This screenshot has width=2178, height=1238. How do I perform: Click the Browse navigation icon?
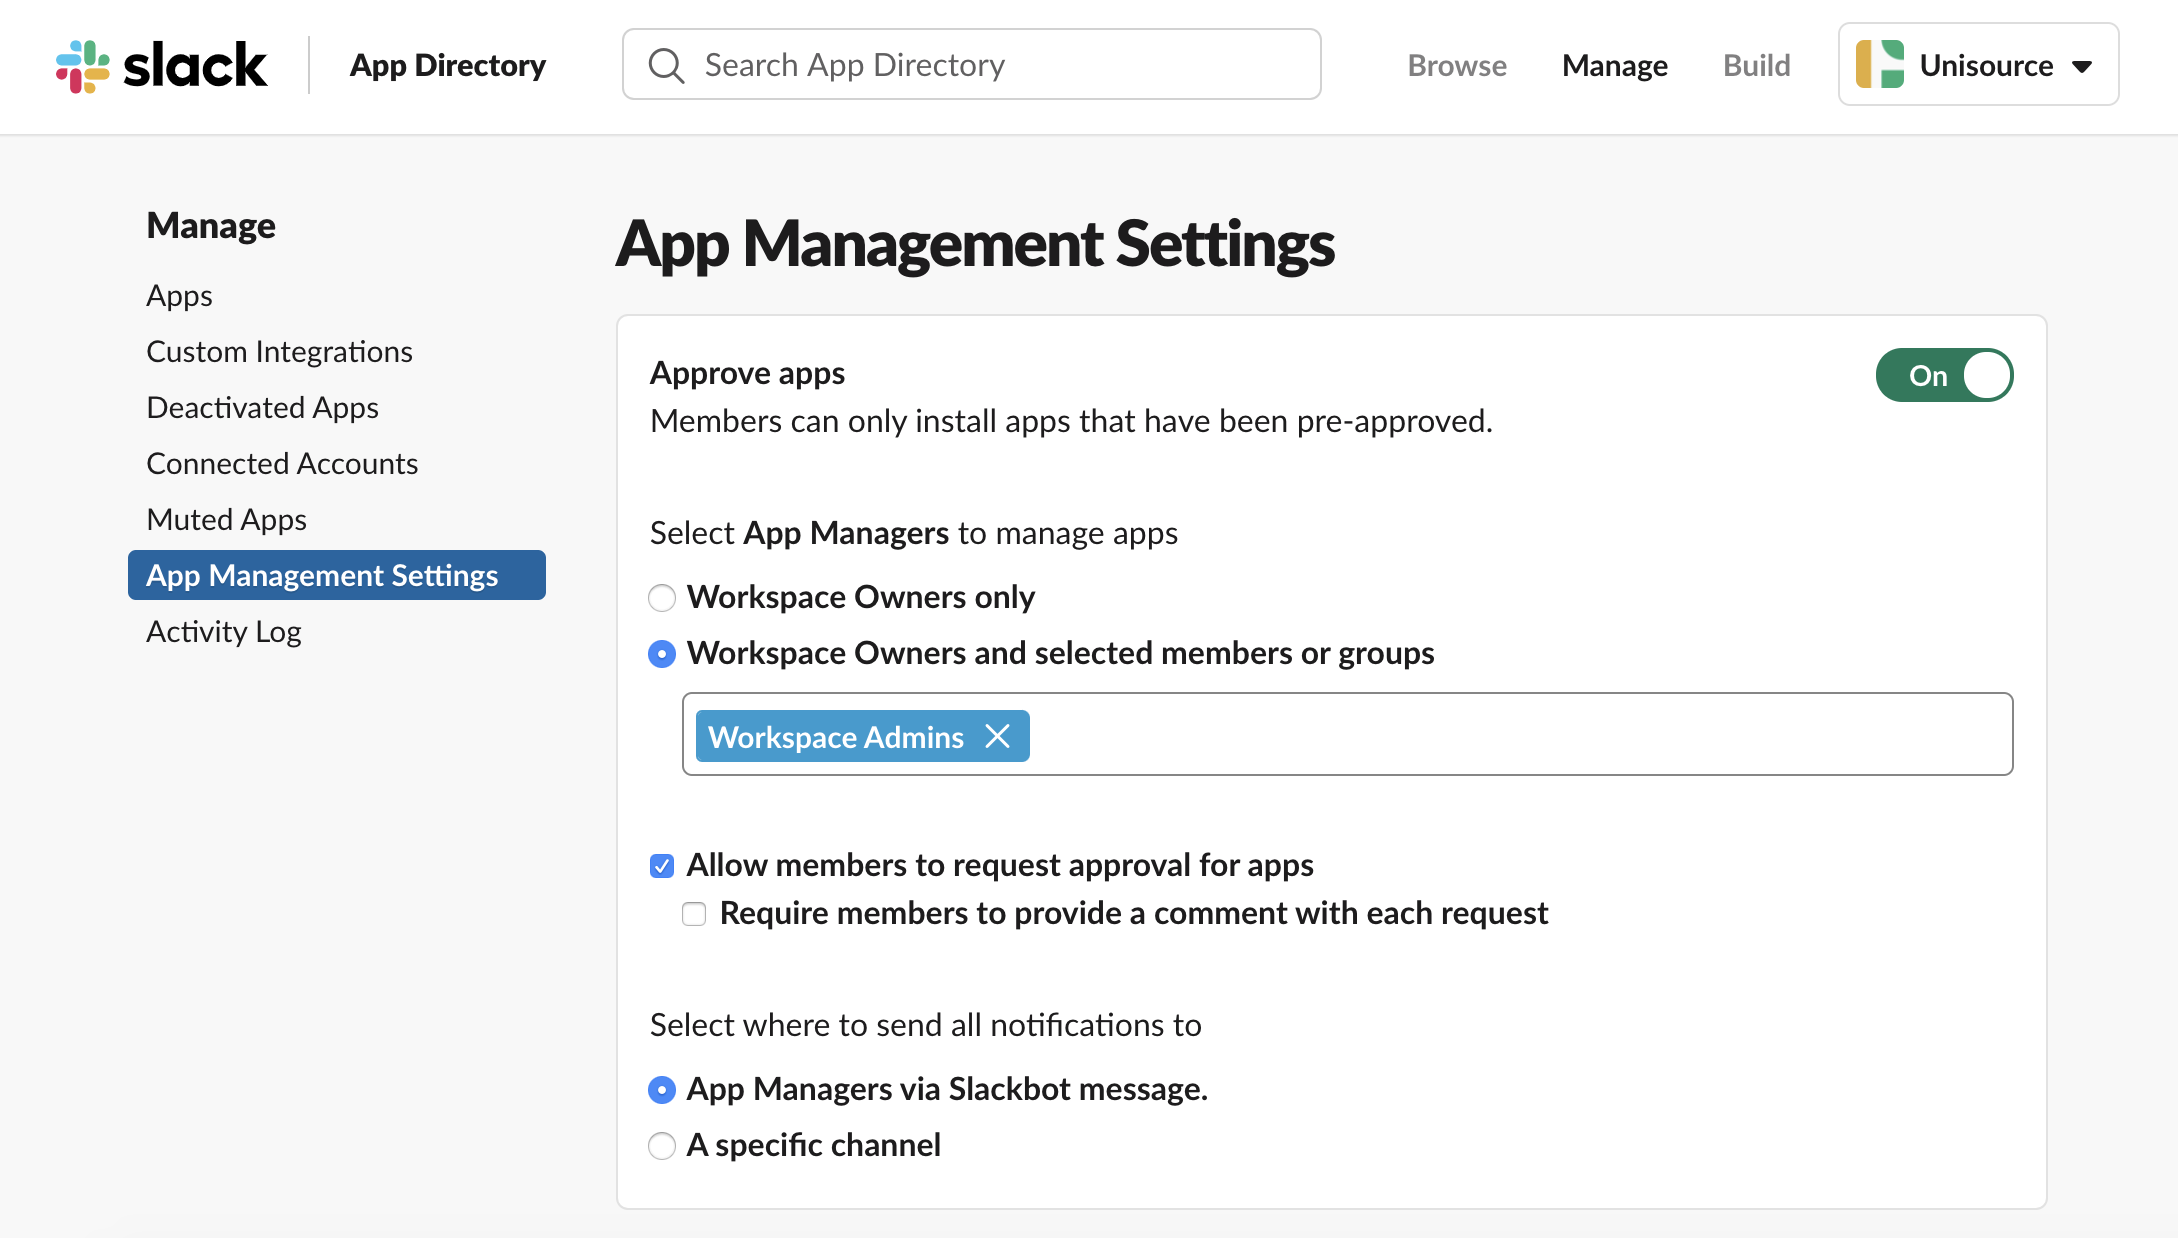(x=1457, y=66)
